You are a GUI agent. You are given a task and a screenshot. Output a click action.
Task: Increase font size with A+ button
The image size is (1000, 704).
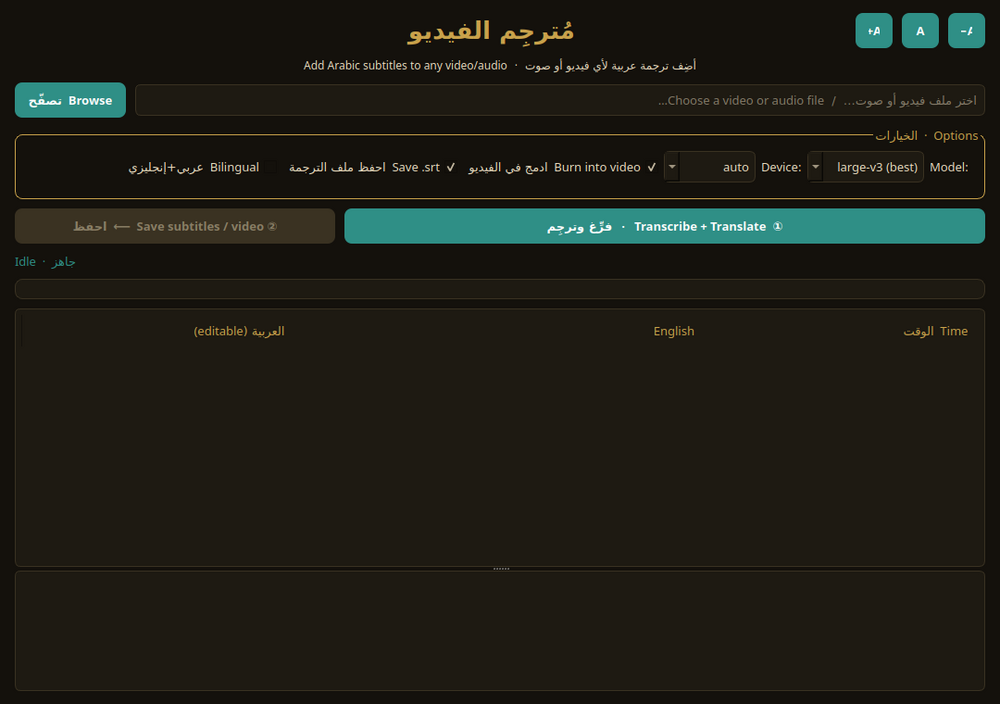pyautogui.click(x=874, y=31)
